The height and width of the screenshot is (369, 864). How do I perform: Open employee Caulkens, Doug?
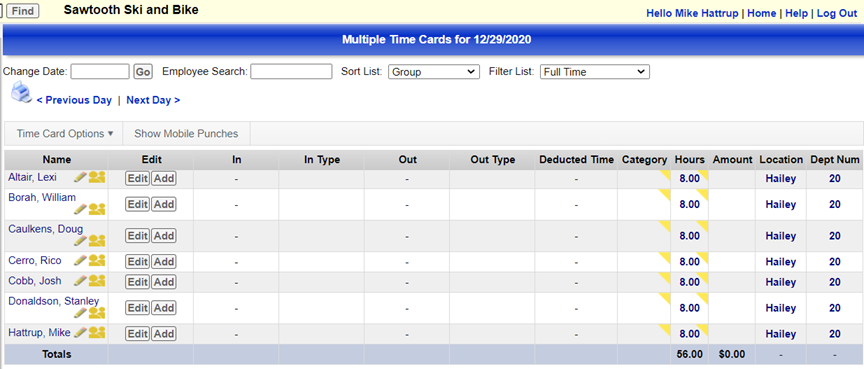[46, 229]
